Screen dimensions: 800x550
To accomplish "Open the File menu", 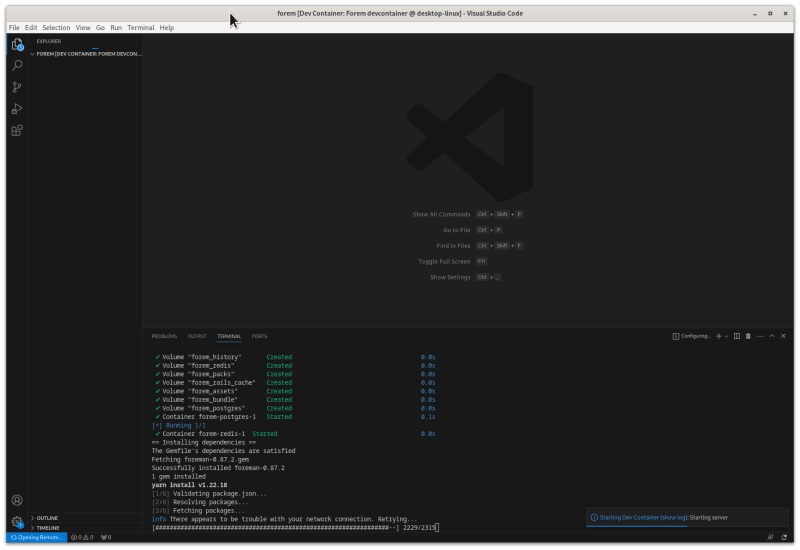I will tap(14, 28).
